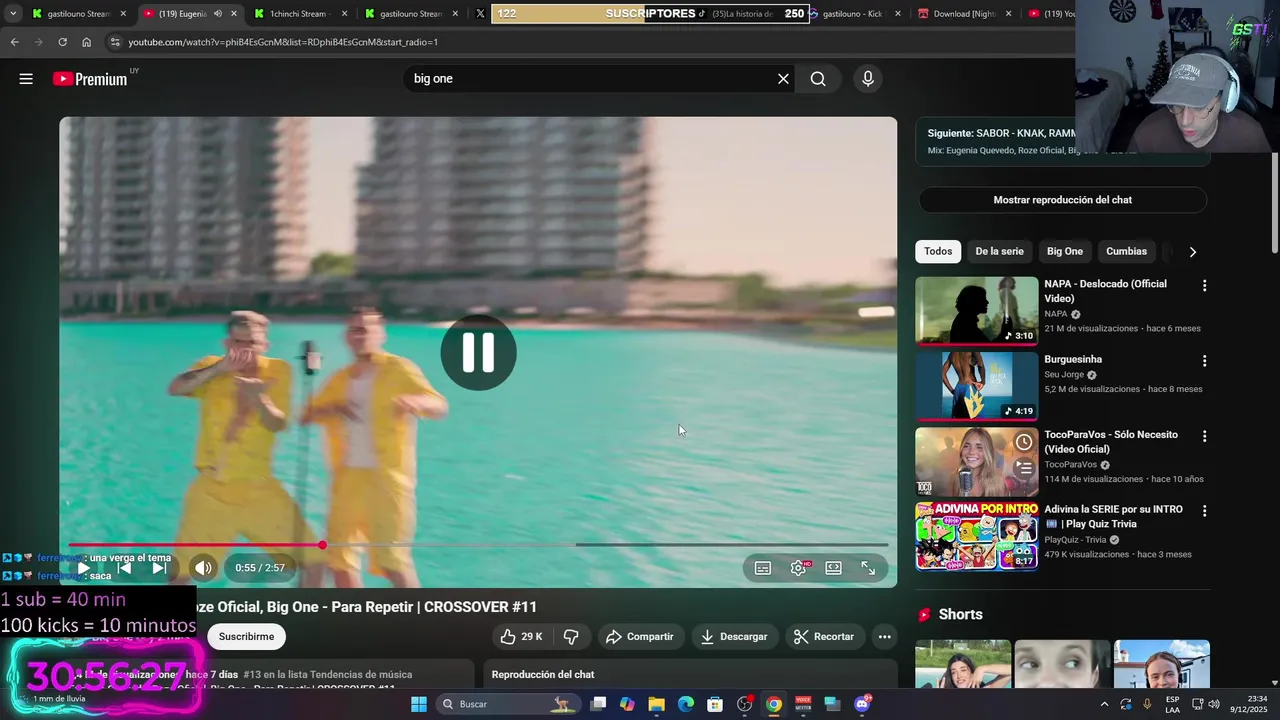Open options for the TocoParaVos video

click(x=1204, y=437)
